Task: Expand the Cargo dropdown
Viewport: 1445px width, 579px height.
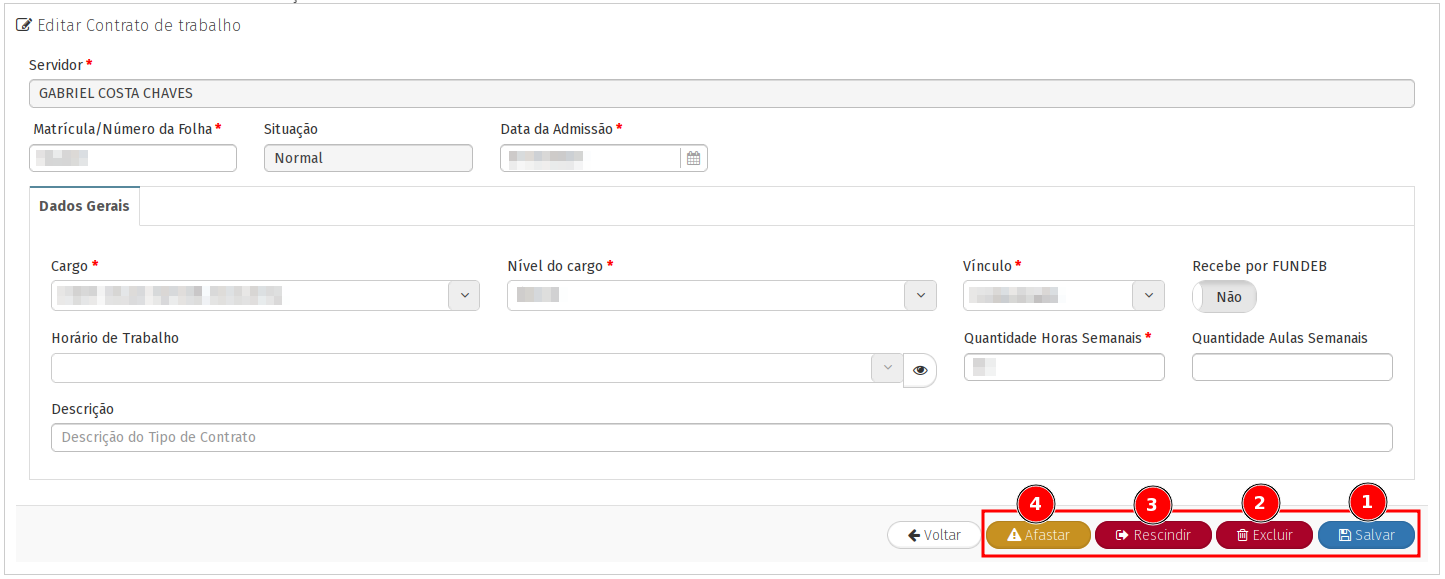Action: (464, 295)
